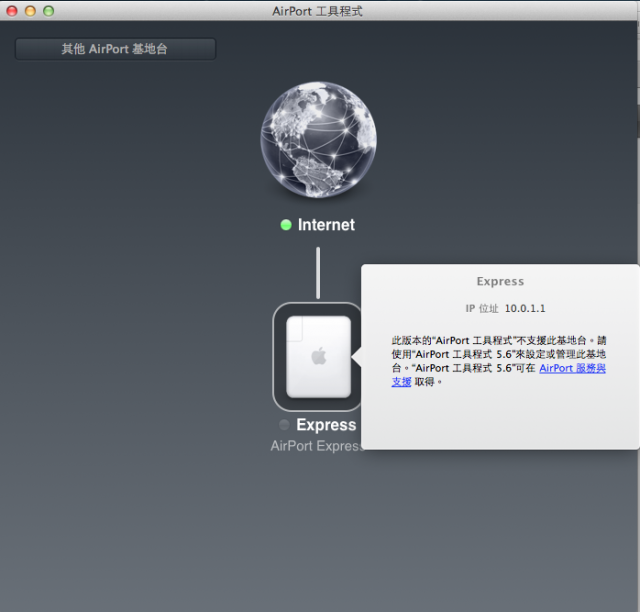Zoom the window with the green button
Image resolution: width=640 pixels, height=612 pixels.
[49, 11]
